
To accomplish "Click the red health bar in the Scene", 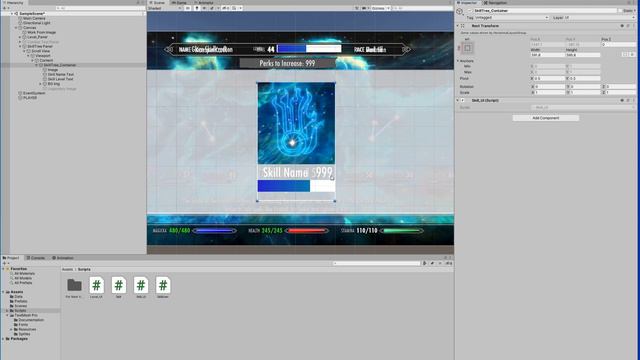I will pyautogui.click(x=306, y=231).
